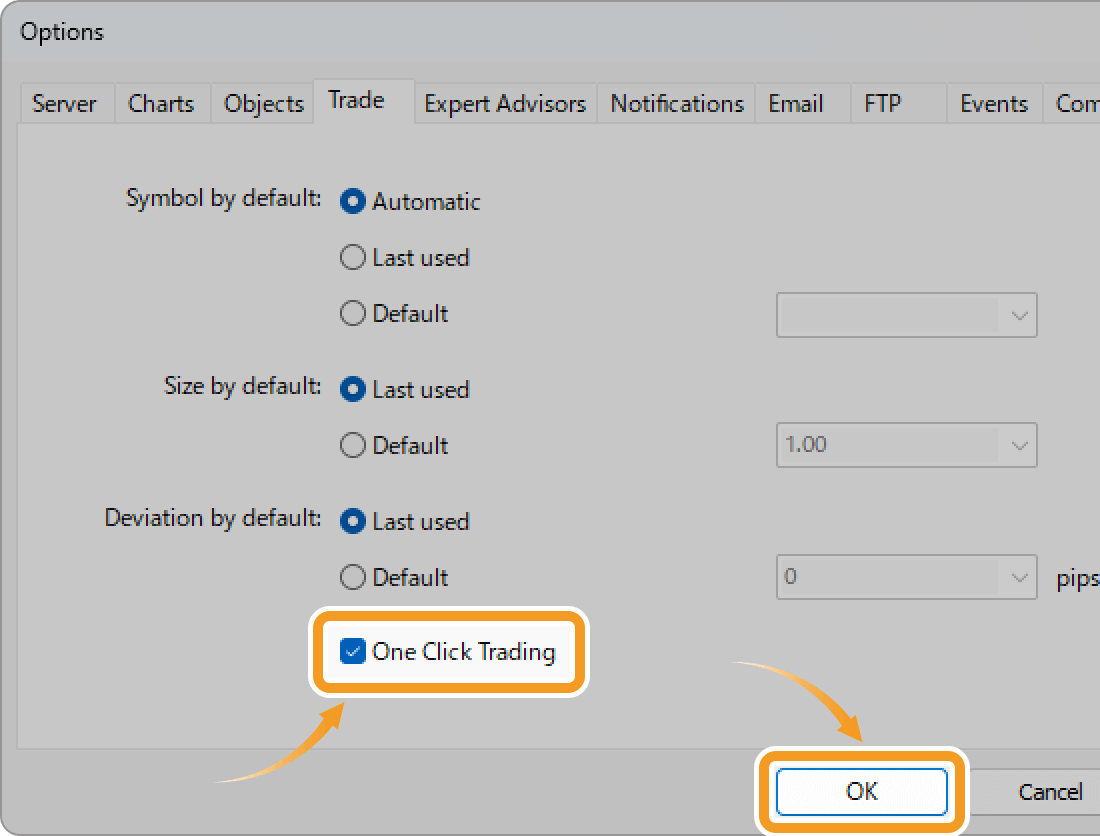Open the Expert Advisors tab
1100x836 pixels.
505,103
